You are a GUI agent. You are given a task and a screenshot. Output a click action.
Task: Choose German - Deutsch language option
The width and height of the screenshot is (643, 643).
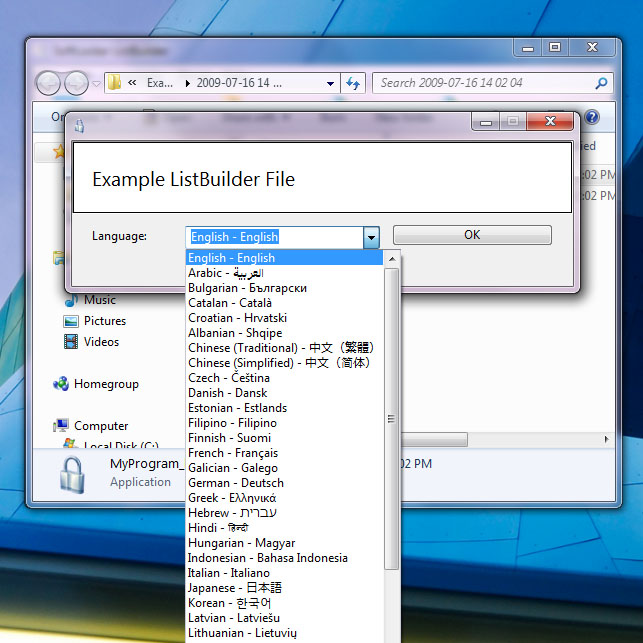coord(237,483)
